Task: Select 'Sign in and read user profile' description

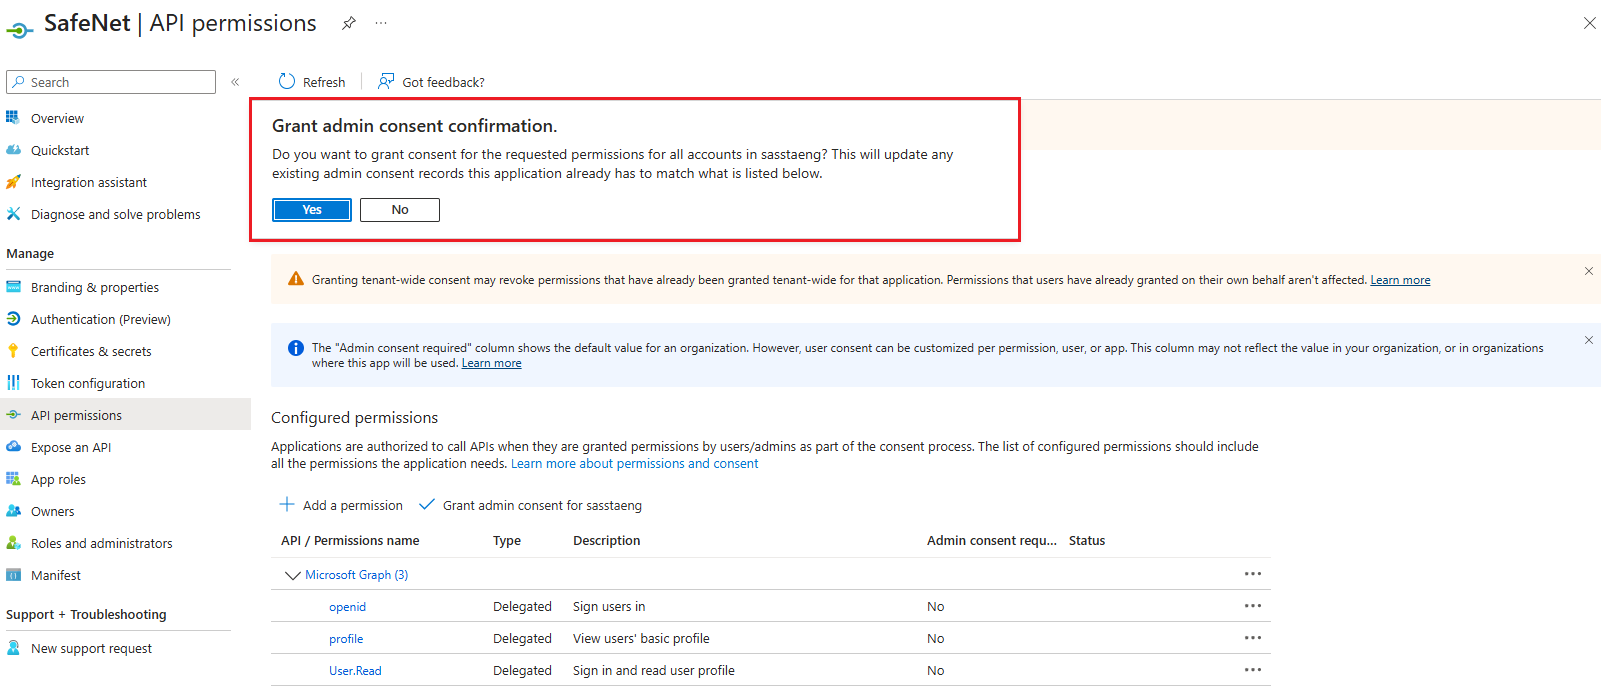Action: point(653,671)
